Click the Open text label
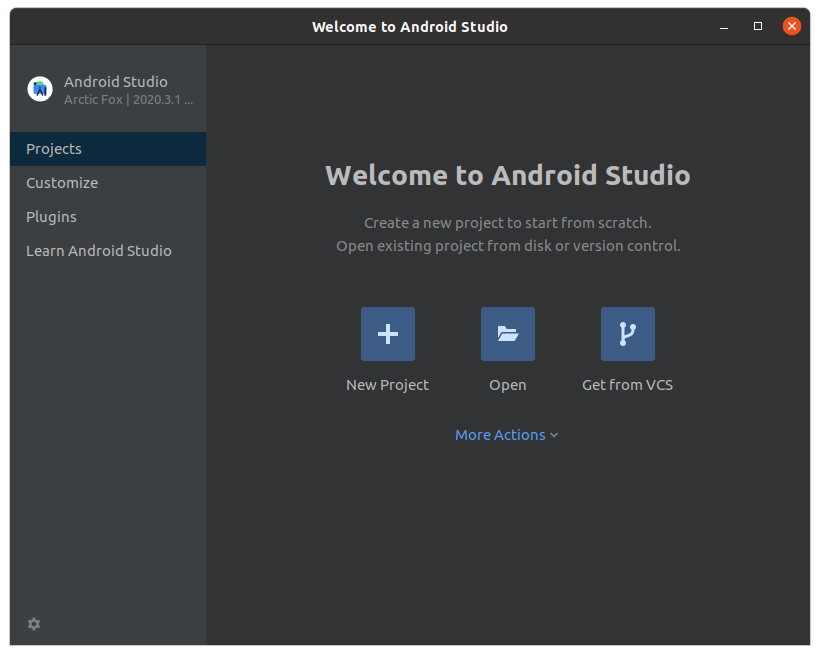 pos(508,386)
